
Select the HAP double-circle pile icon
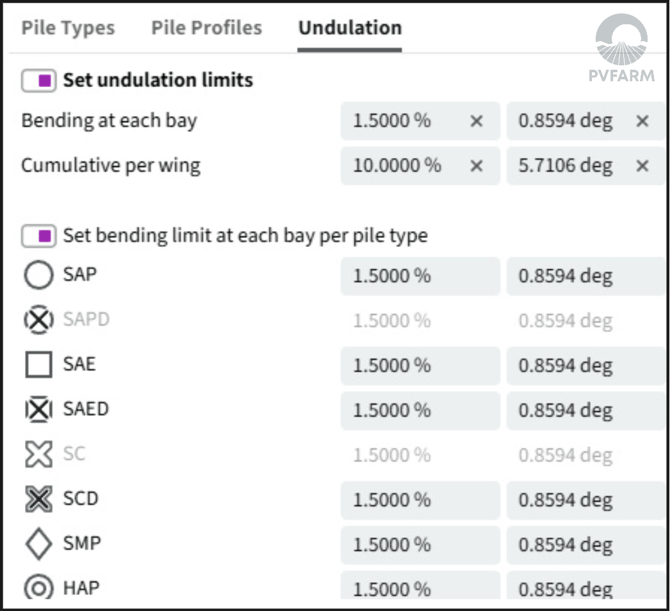(38, 588)
